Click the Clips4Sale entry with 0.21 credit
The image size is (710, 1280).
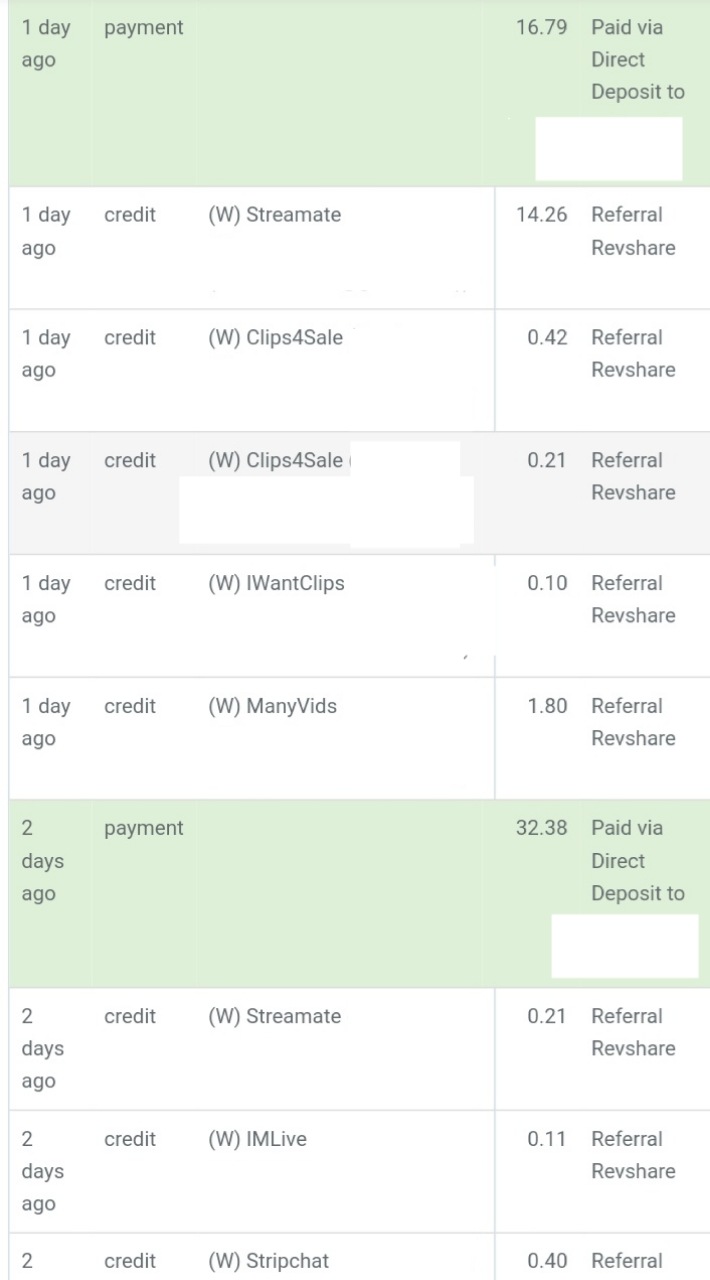click(275, 461)
